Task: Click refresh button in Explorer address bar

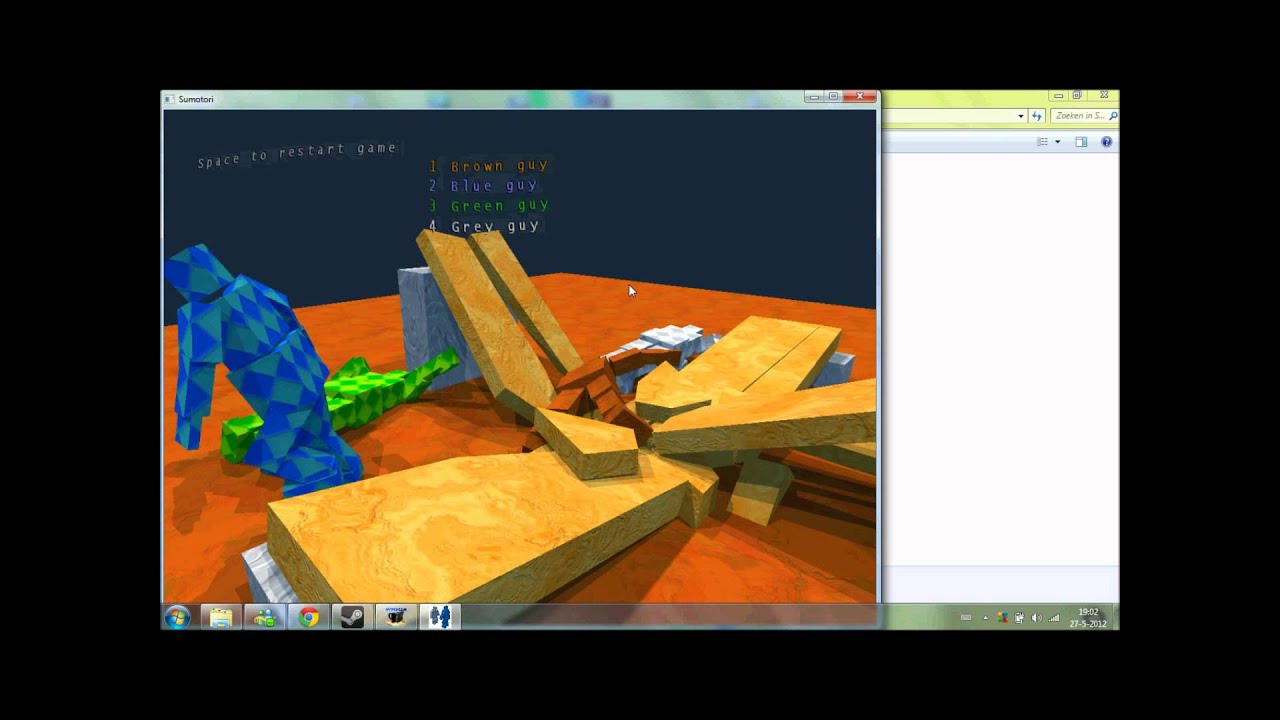Action: (1037, 116)
